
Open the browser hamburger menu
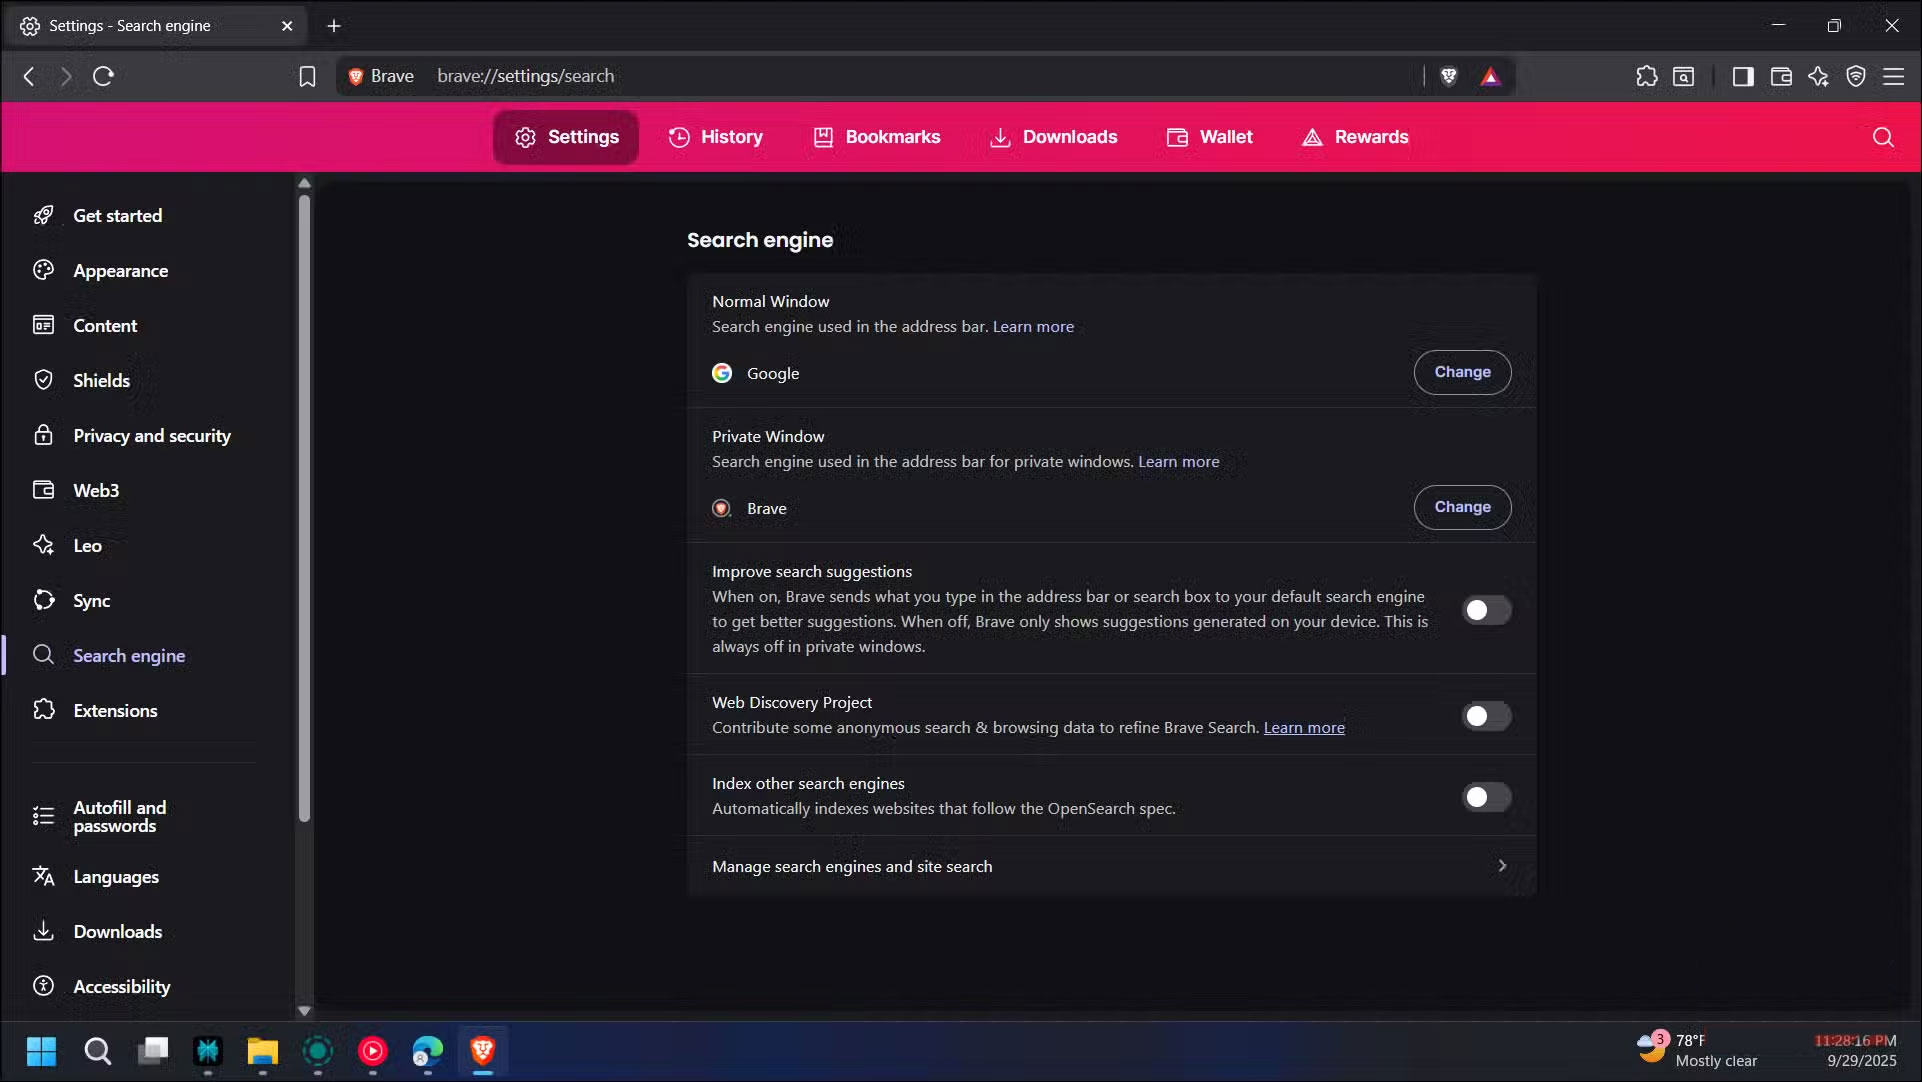[x=1894, y=76]
